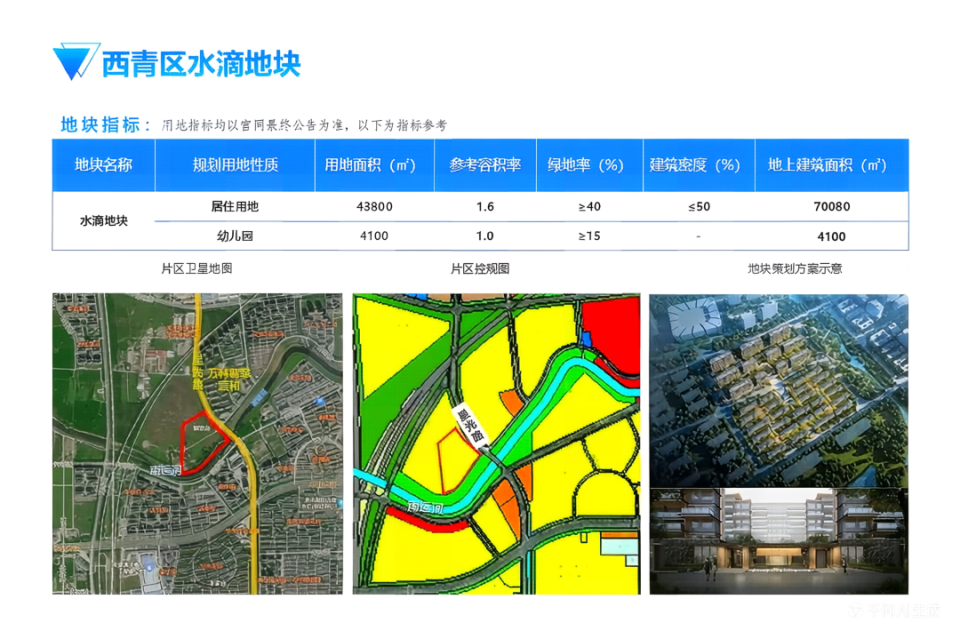
Task: Open the zoning plan map image
Action: (x=497, y=444)
